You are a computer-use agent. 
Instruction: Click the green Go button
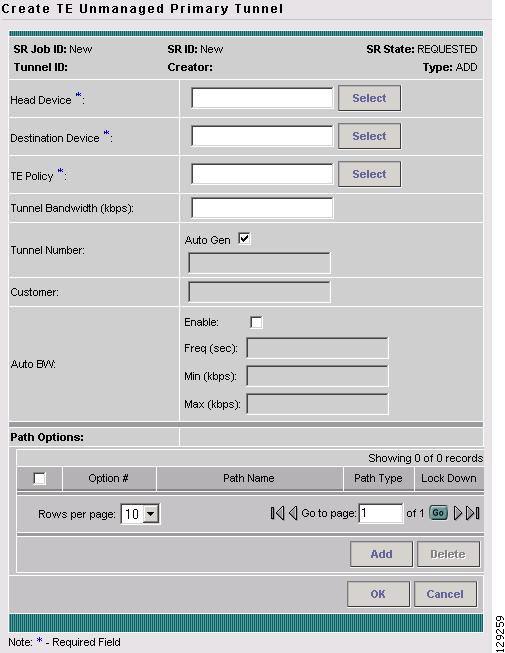(x=438, y=513)
